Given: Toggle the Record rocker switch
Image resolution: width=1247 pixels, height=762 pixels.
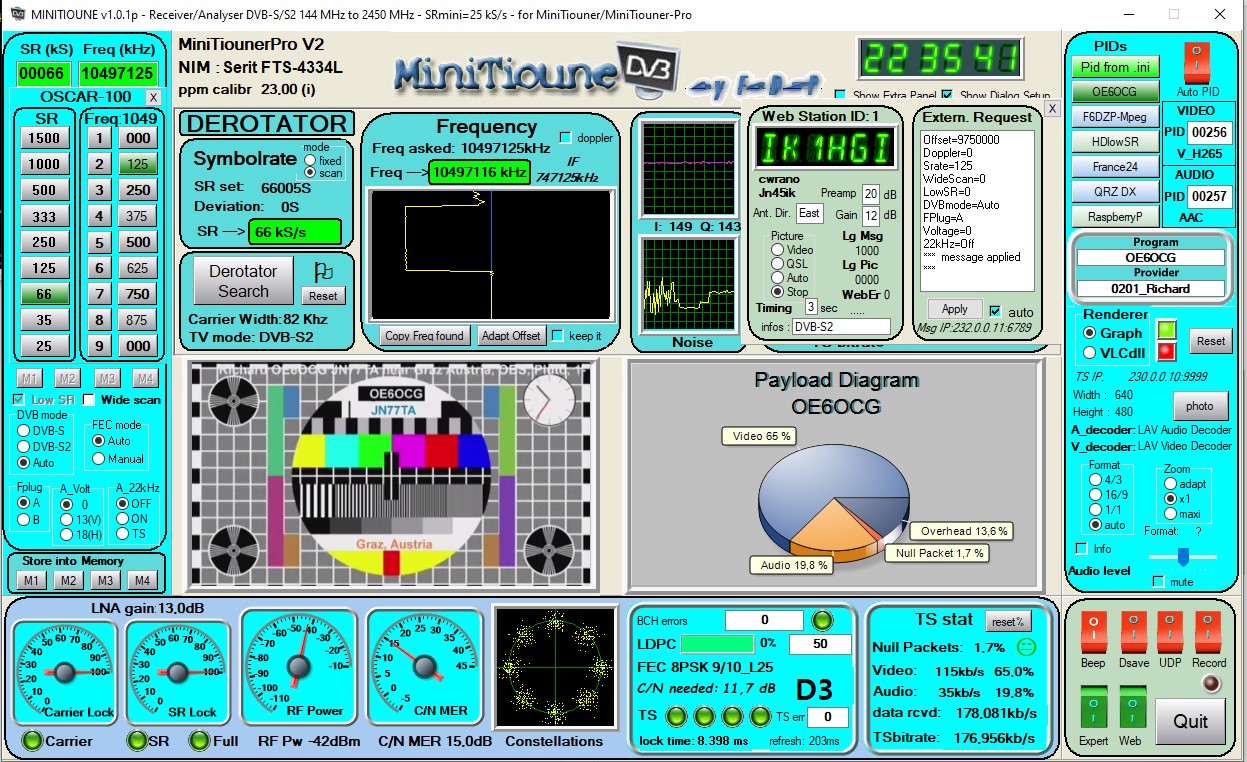Looking at the screenshot, I should [1207, 632].
